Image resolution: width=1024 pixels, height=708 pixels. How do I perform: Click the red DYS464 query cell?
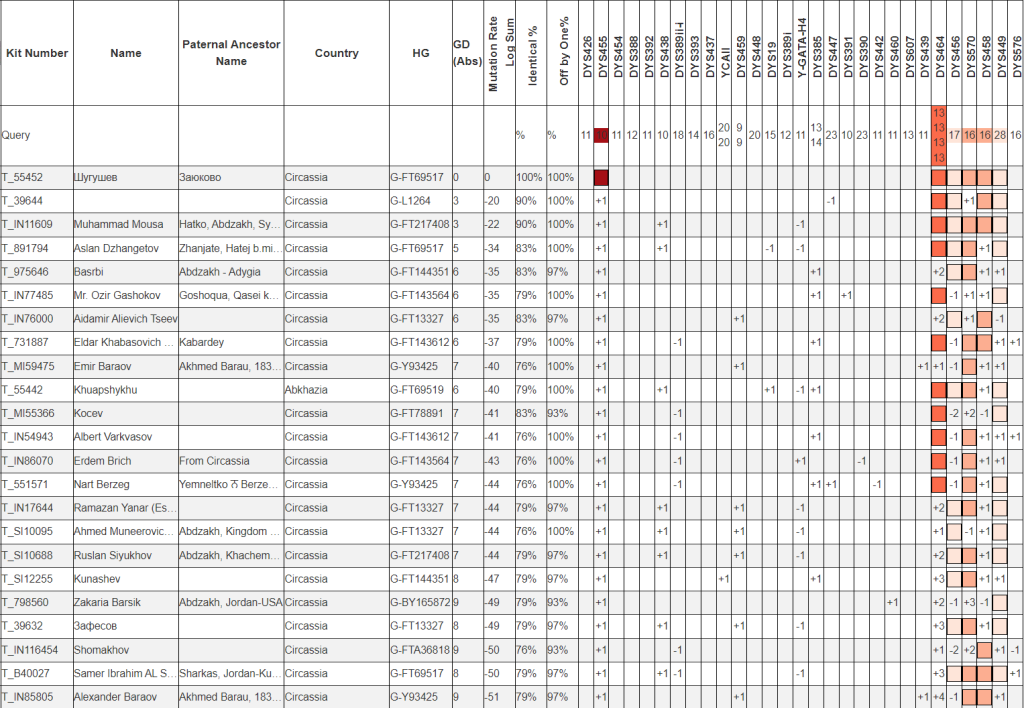tap(938, 135)
